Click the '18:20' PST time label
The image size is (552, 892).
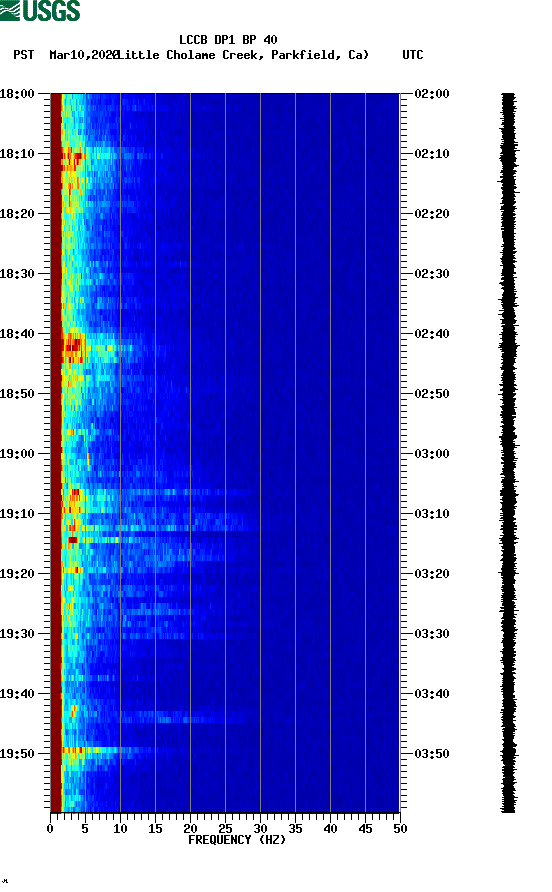(x=17, y=214)
